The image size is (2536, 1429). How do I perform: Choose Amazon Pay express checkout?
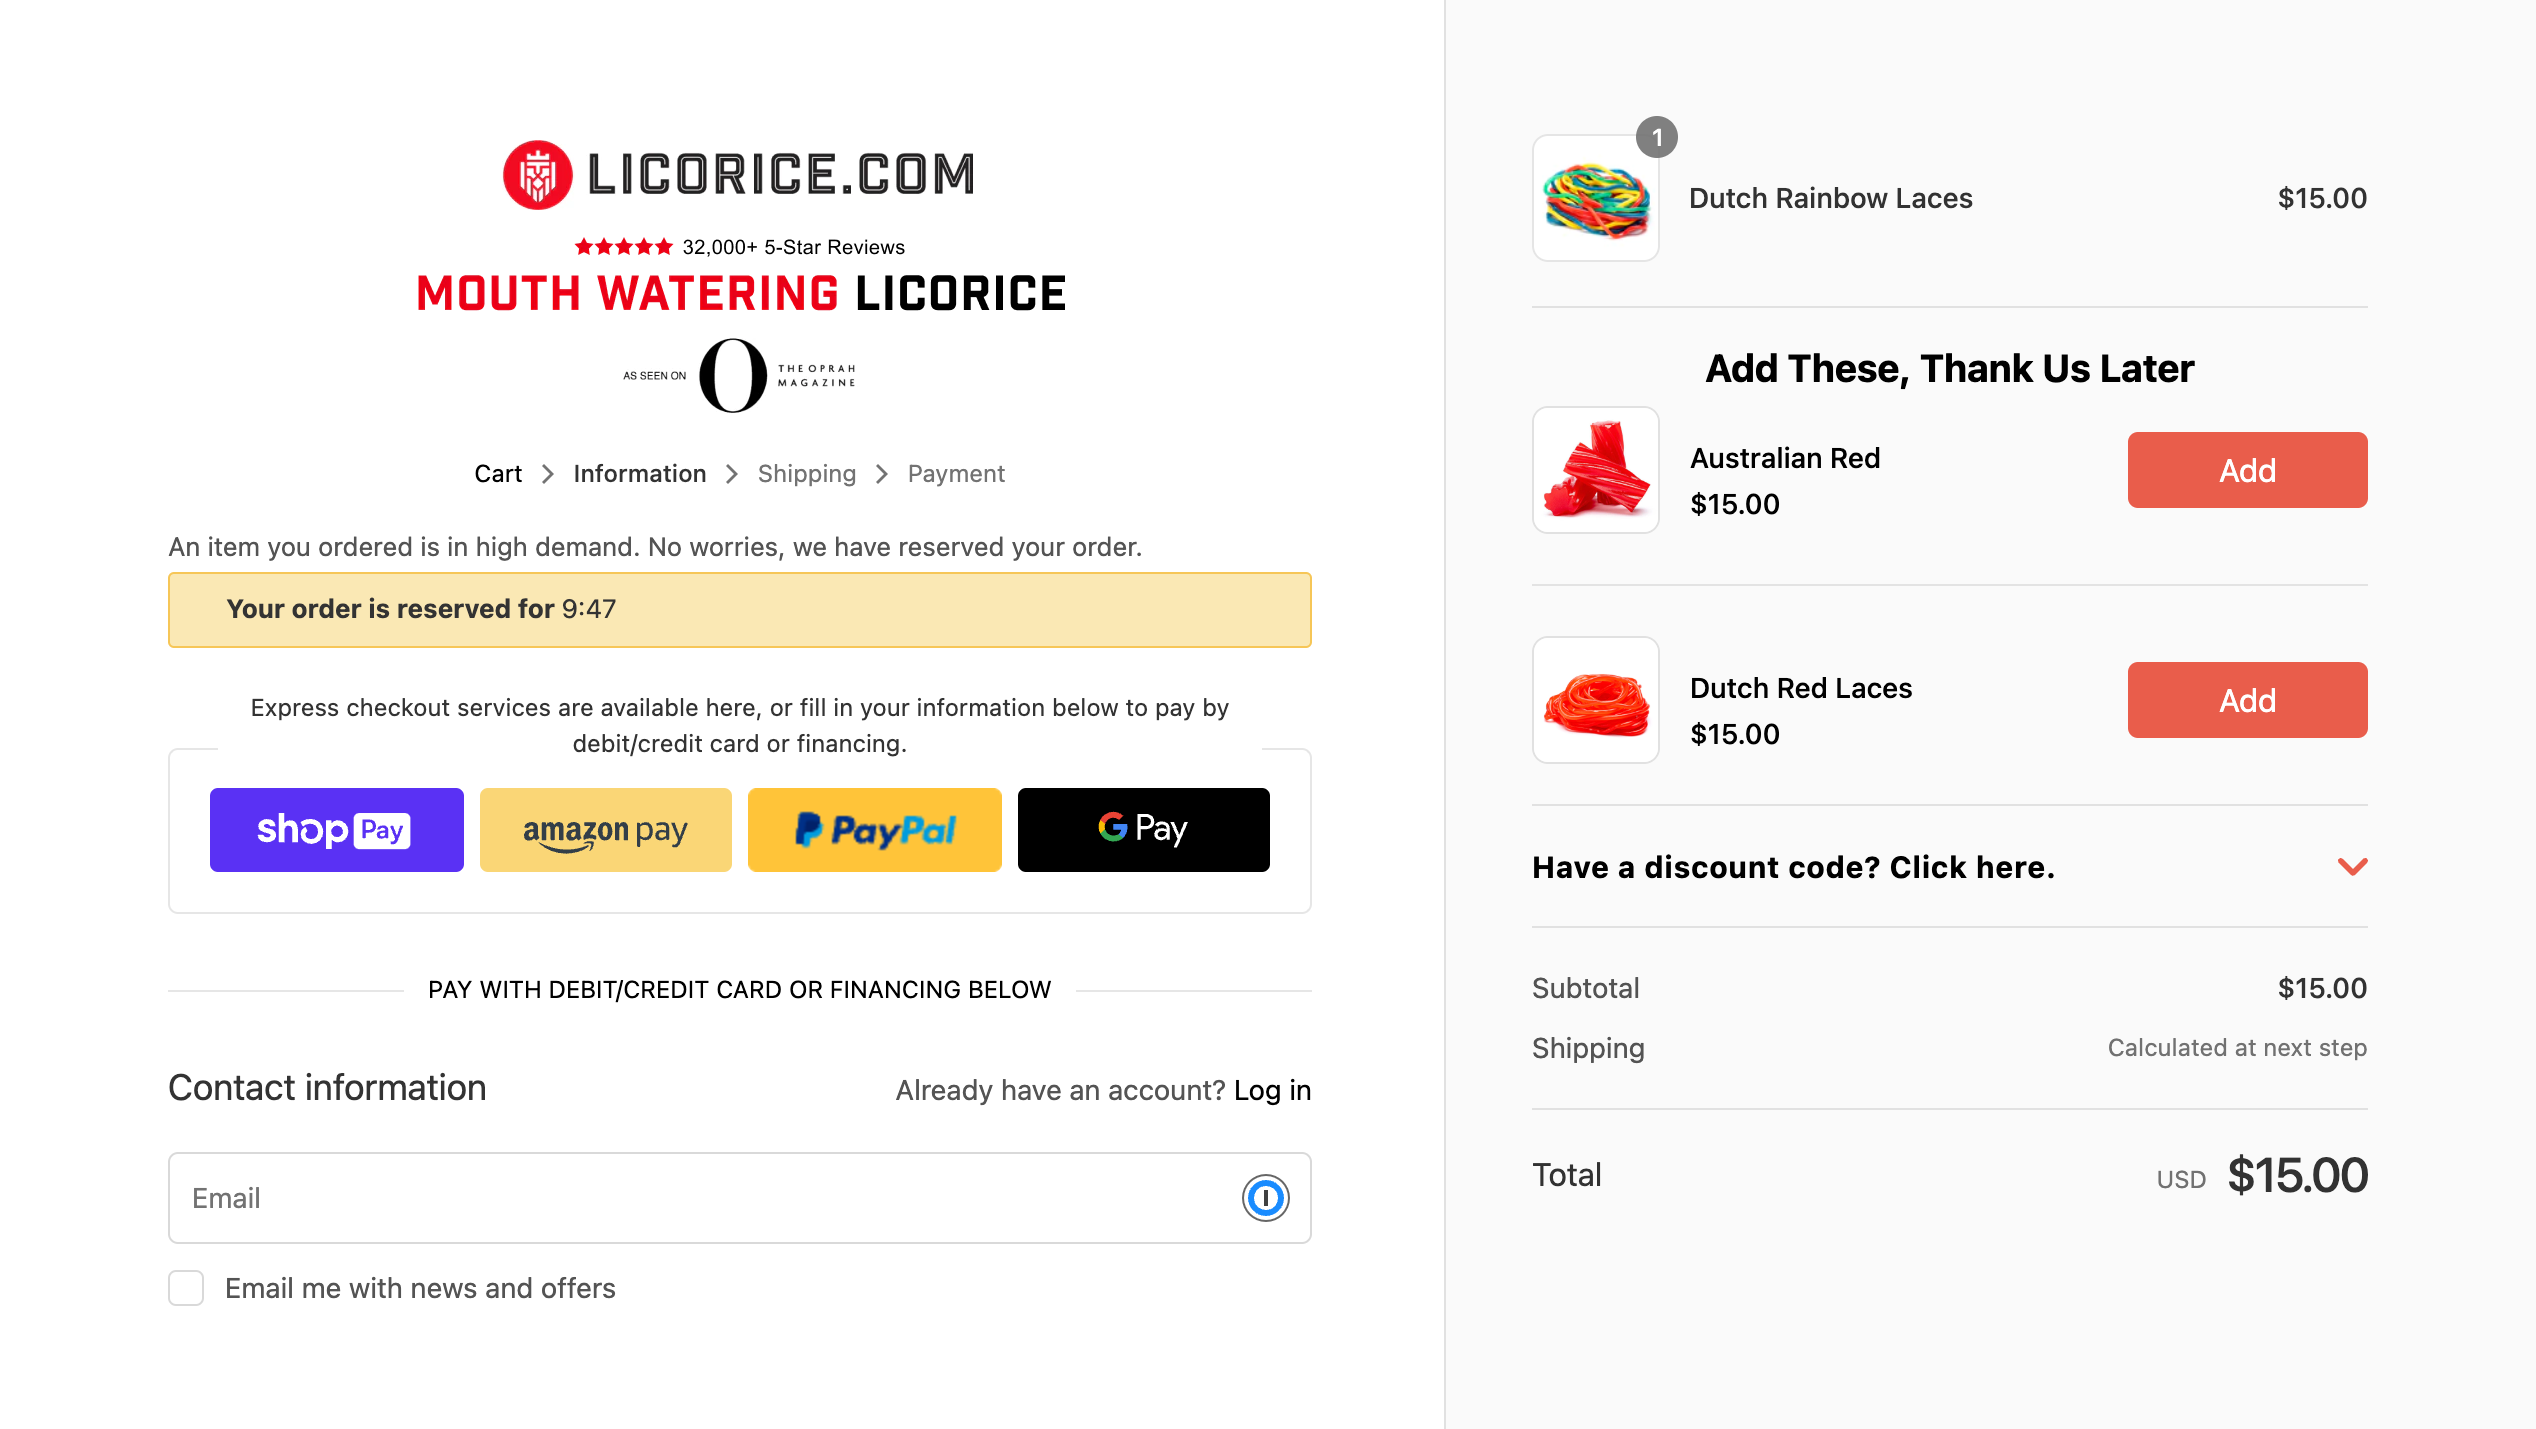pos(605,829)
